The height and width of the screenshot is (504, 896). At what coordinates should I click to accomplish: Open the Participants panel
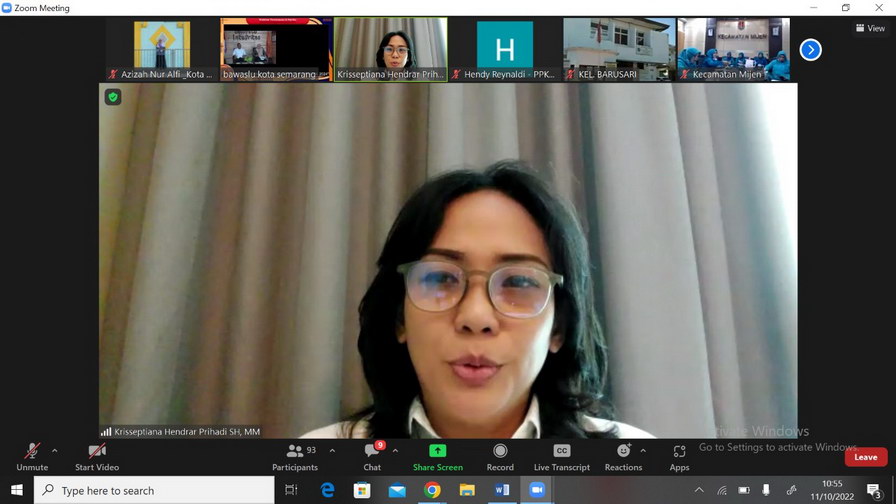pyautogui.click(x=295, y=457)
